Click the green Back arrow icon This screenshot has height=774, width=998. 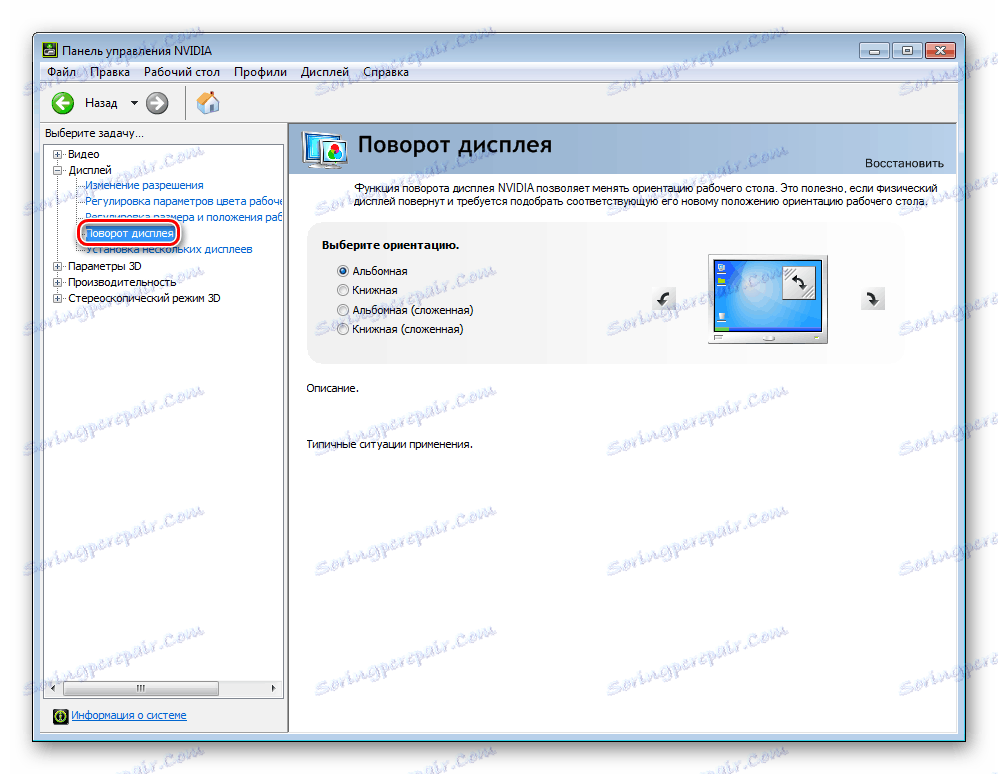(x=63, y=102)
